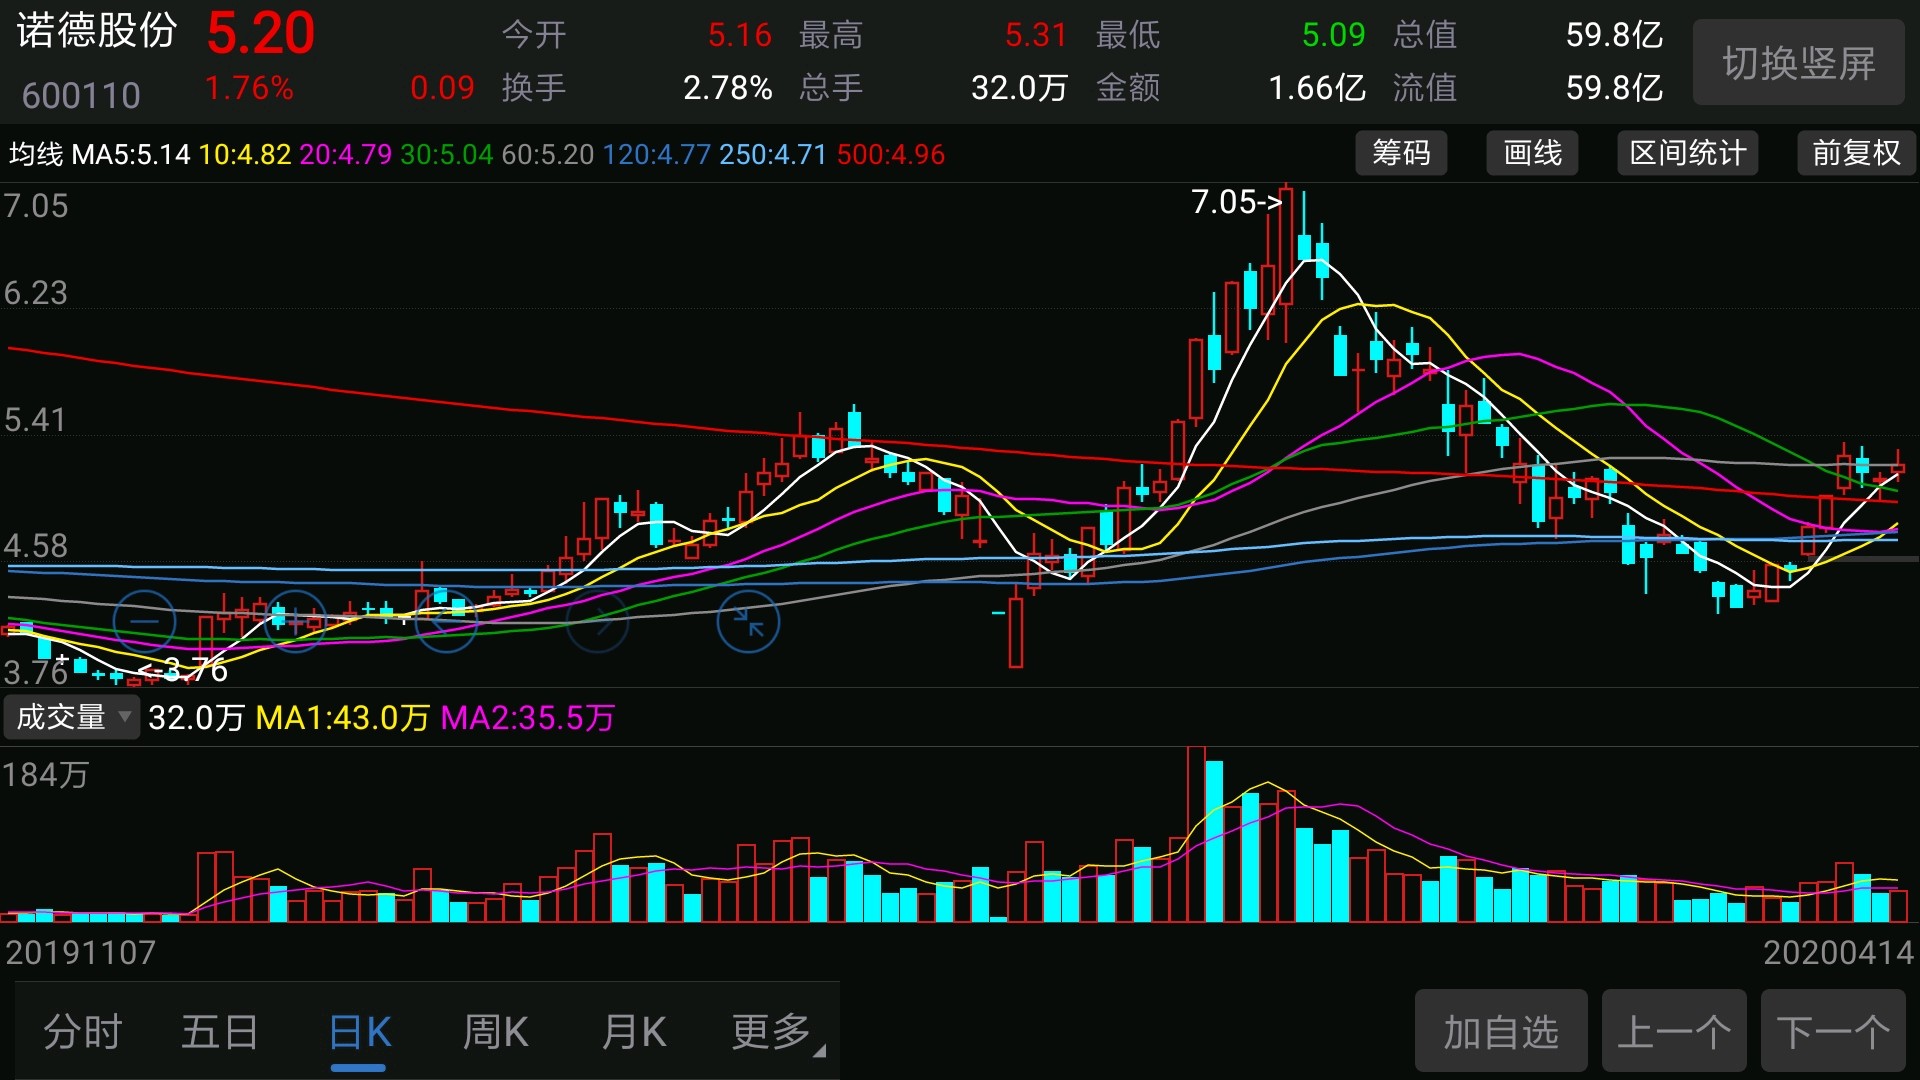The image size is (1920, 1080).
Task: Tap the red 500:4.96 MA legend
Action: tap(891, 154)
